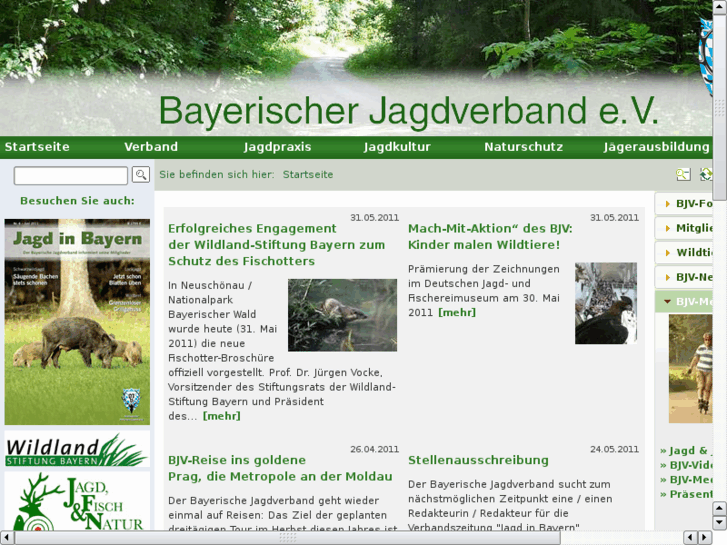Expand the Mitglie... sidebar panel

pyautogui.click(x=684, y=228)
